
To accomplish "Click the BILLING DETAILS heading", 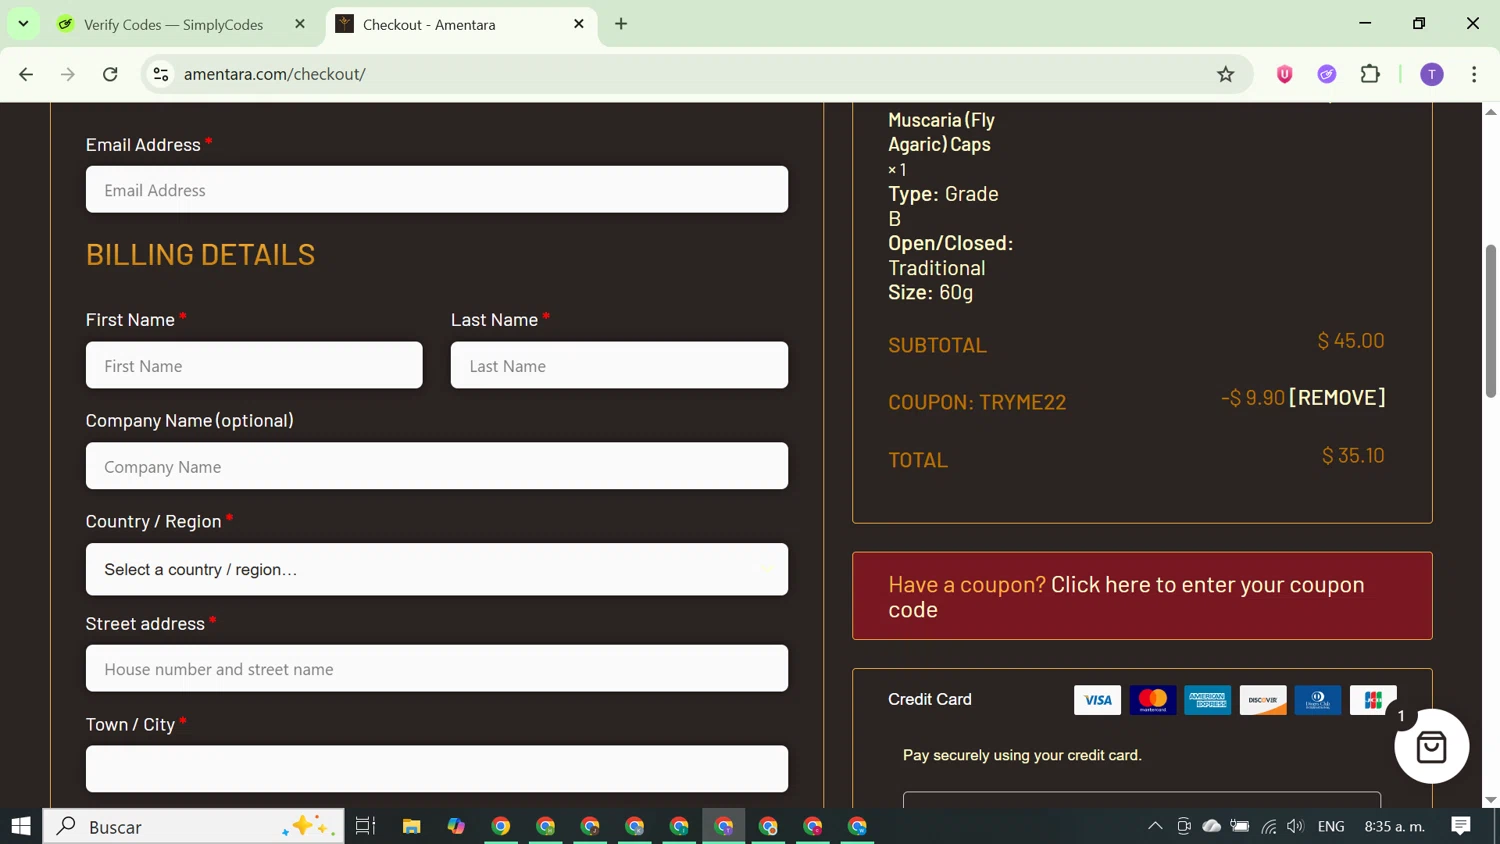I will point(200,254).
